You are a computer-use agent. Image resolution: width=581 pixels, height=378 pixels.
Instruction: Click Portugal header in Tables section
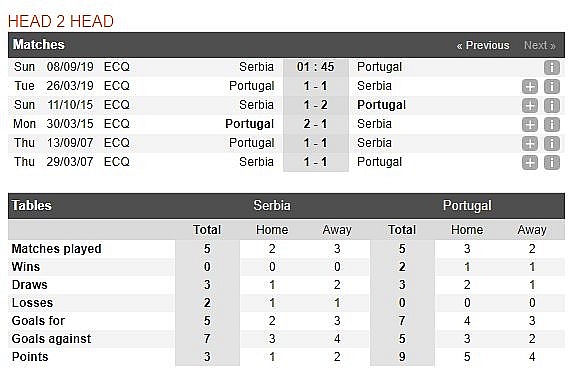click(467, 206)
